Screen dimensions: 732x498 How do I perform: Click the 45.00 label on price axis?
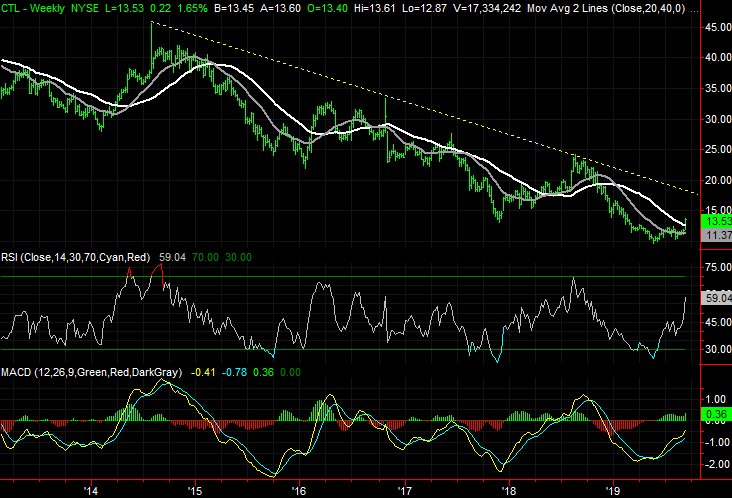point(714,27)
